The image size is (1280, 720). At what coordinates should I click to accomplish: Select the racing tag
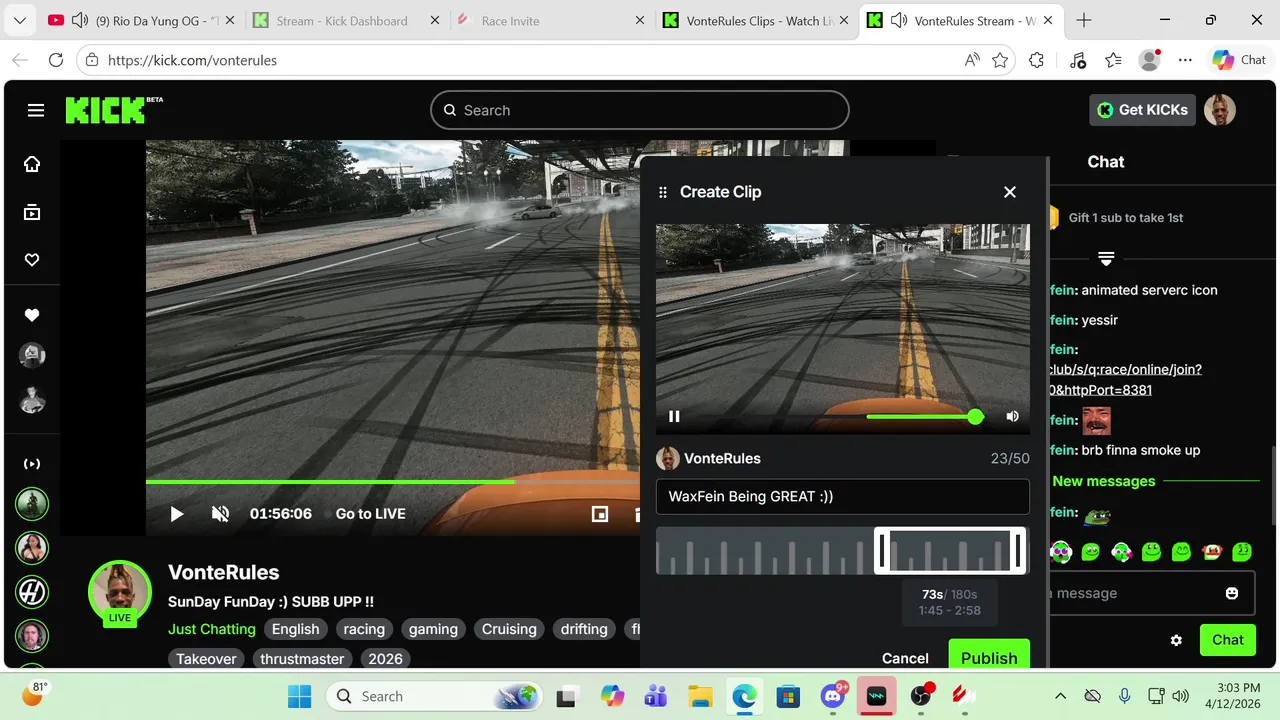pyautogui.click(x=364, y=629)
